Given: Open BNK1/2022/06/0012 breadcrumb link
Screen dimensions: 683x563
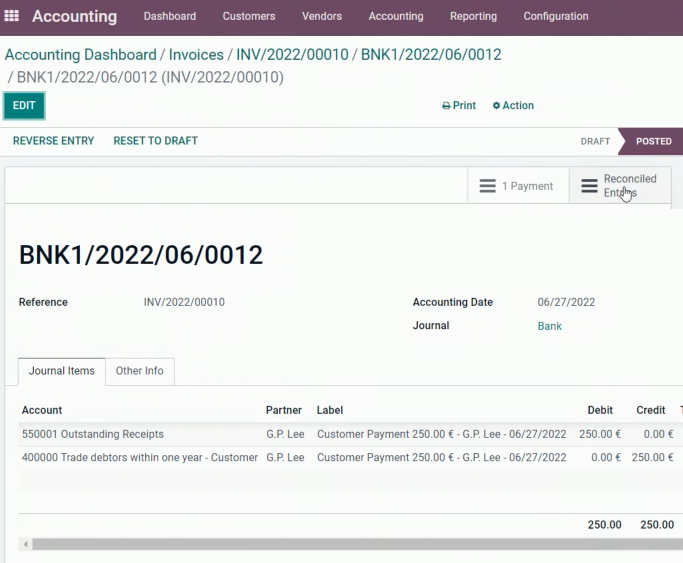Looking at the screenshot, I should [431, 55].
